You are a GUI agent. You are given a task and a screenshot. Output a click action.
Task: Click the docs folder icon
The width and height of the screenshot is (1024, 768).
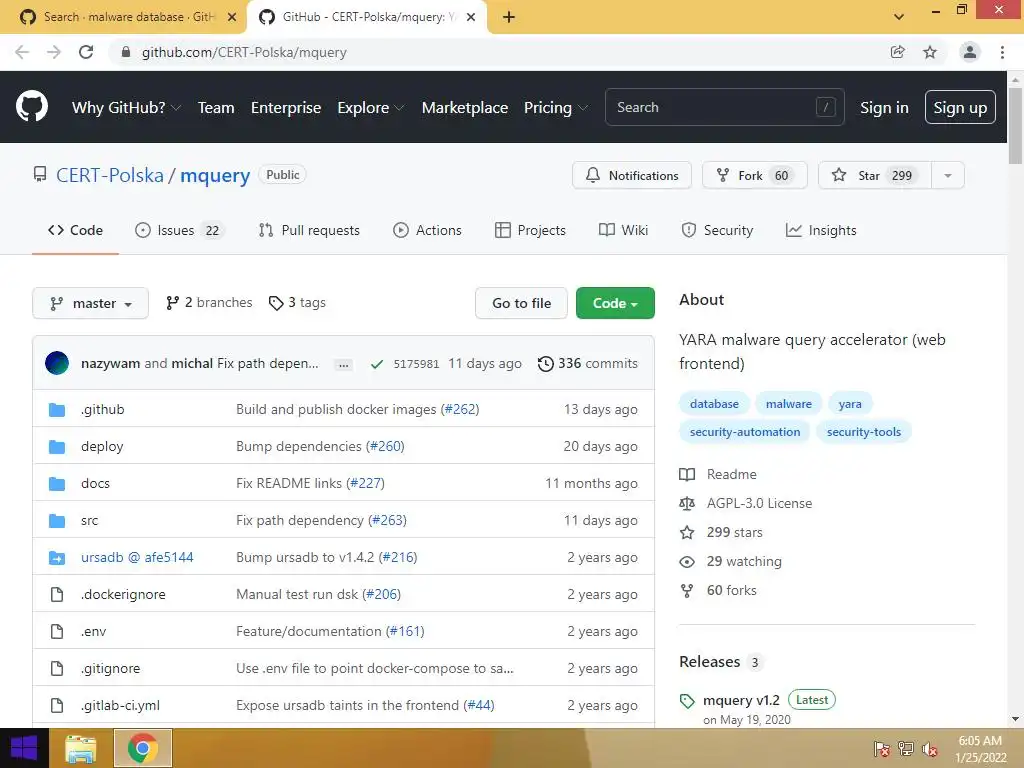pyautogui.click(x=57, y=484)
